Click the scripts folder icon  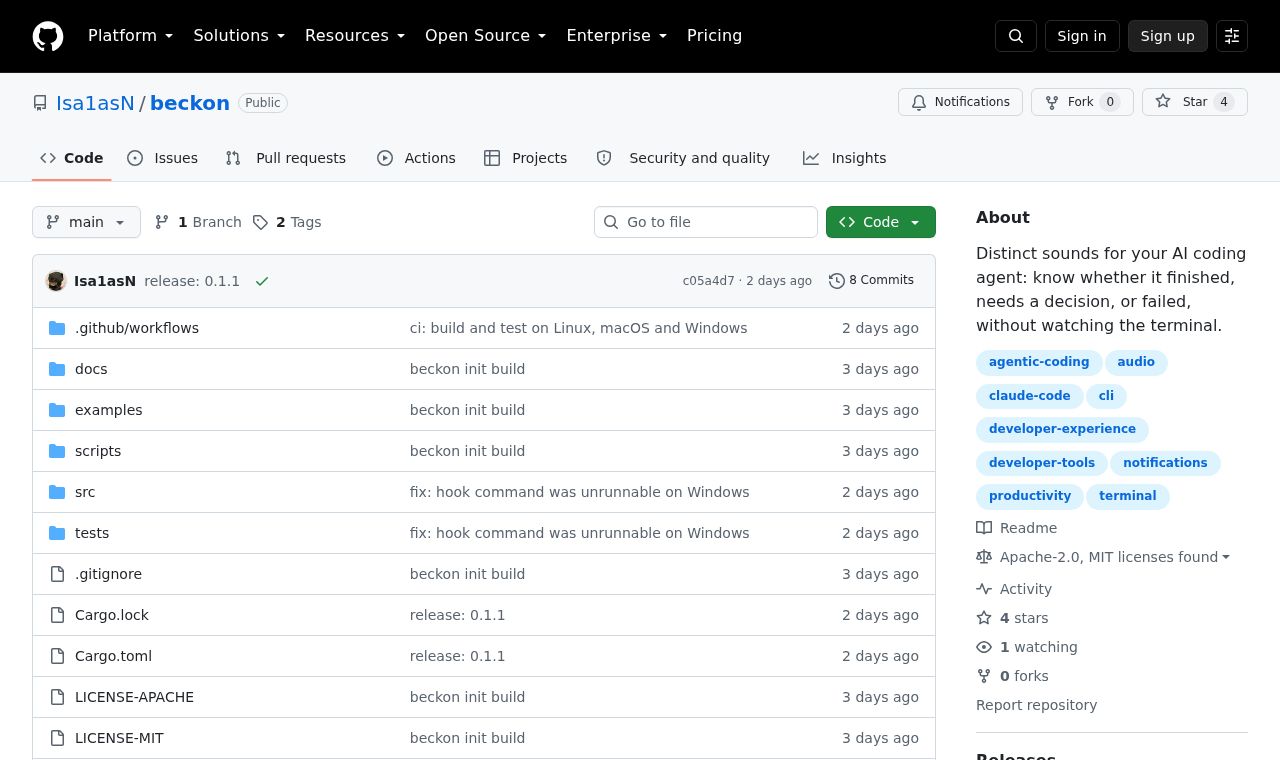[x=57, y=451]
